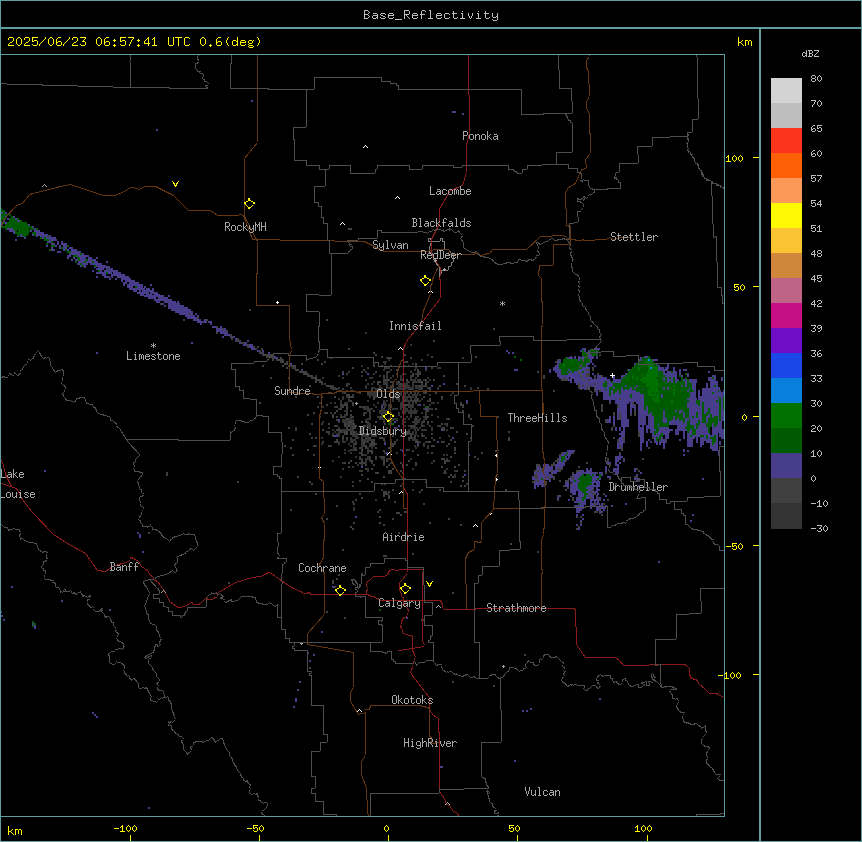Select the Okotoks label

click(x=412, y=700)
